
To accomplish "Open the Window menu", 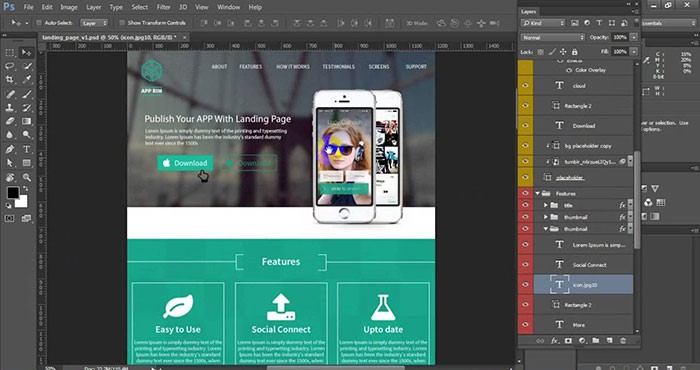I will click(x=228, y=7).
